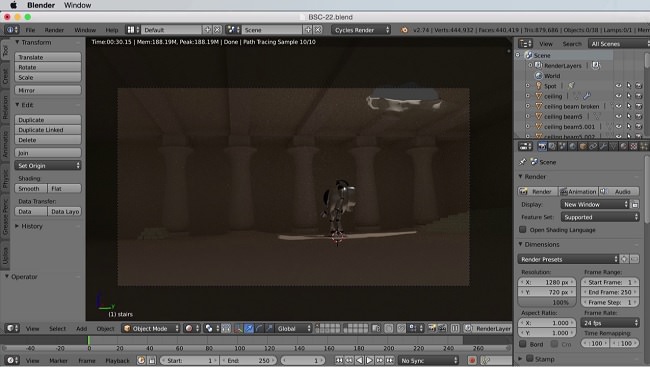
Task: Toggle visibility eye for Spot object
Action: coord(618,86)
